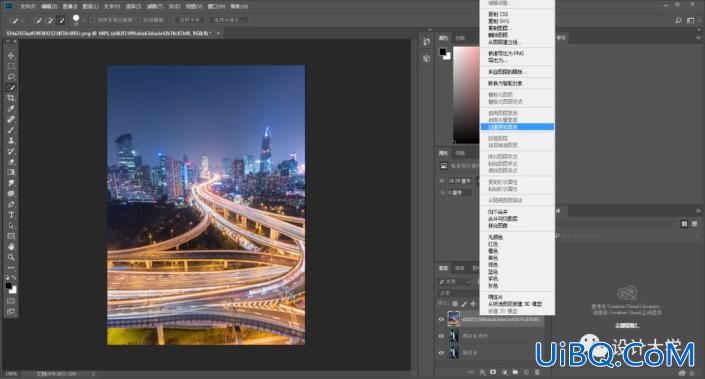Choose 快速导出为 PNG from context menu
Viewport: 705px width, 379px height.
tap(517, 53)
